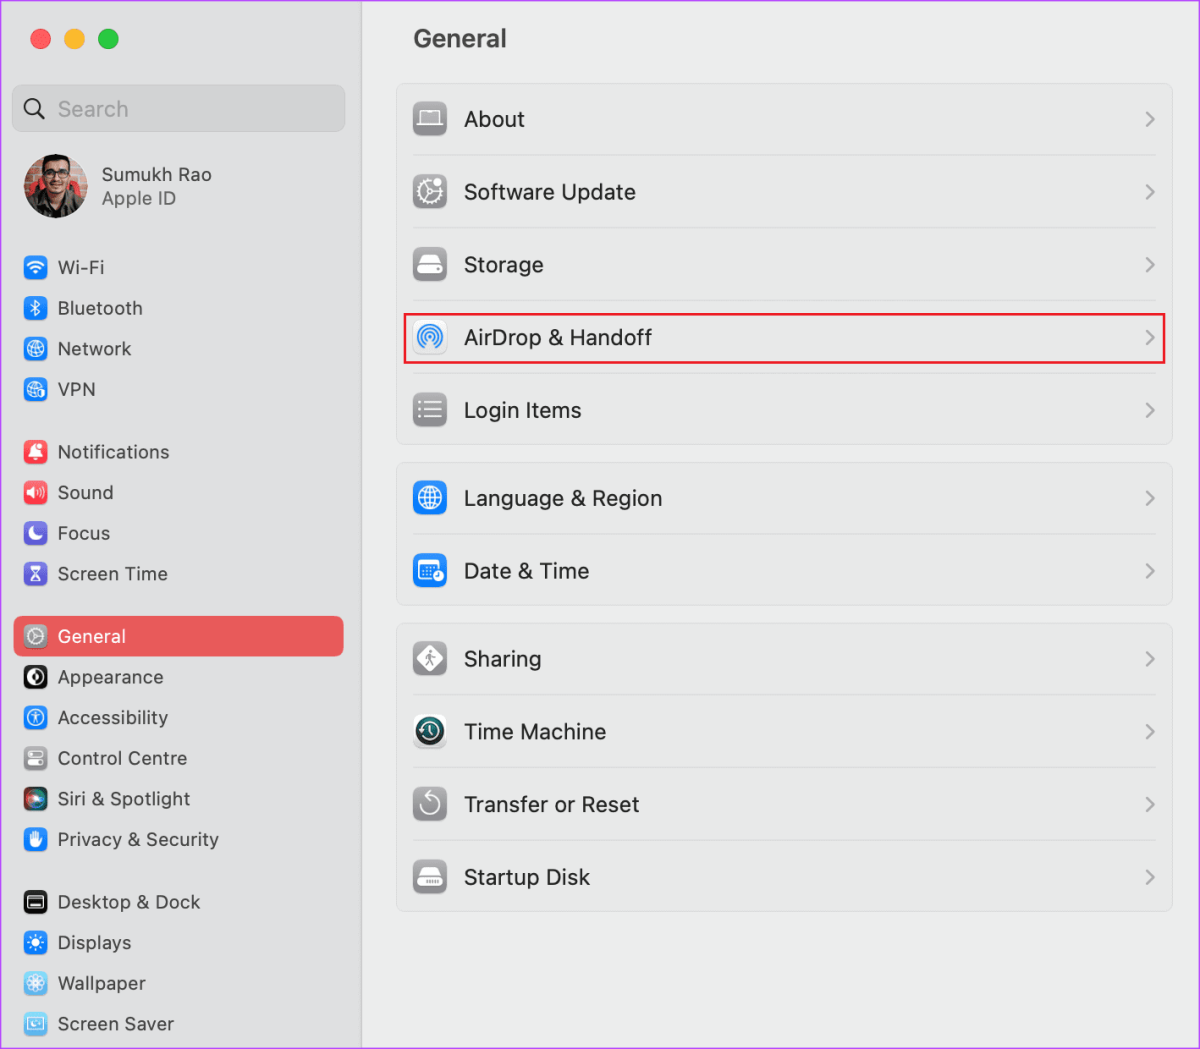Click the General page heading
The image size is (1200, 1049).
pyautogui.click(x=460, y=39)
